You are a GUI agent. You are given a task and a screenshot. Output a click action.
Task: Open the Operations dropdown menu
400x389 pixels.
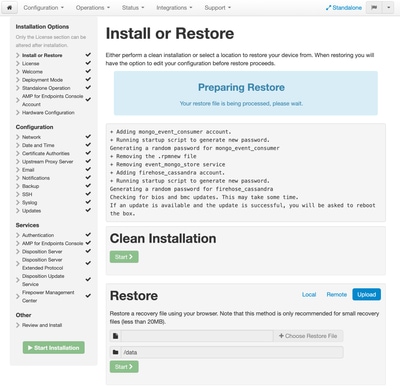tap(93, 7)
